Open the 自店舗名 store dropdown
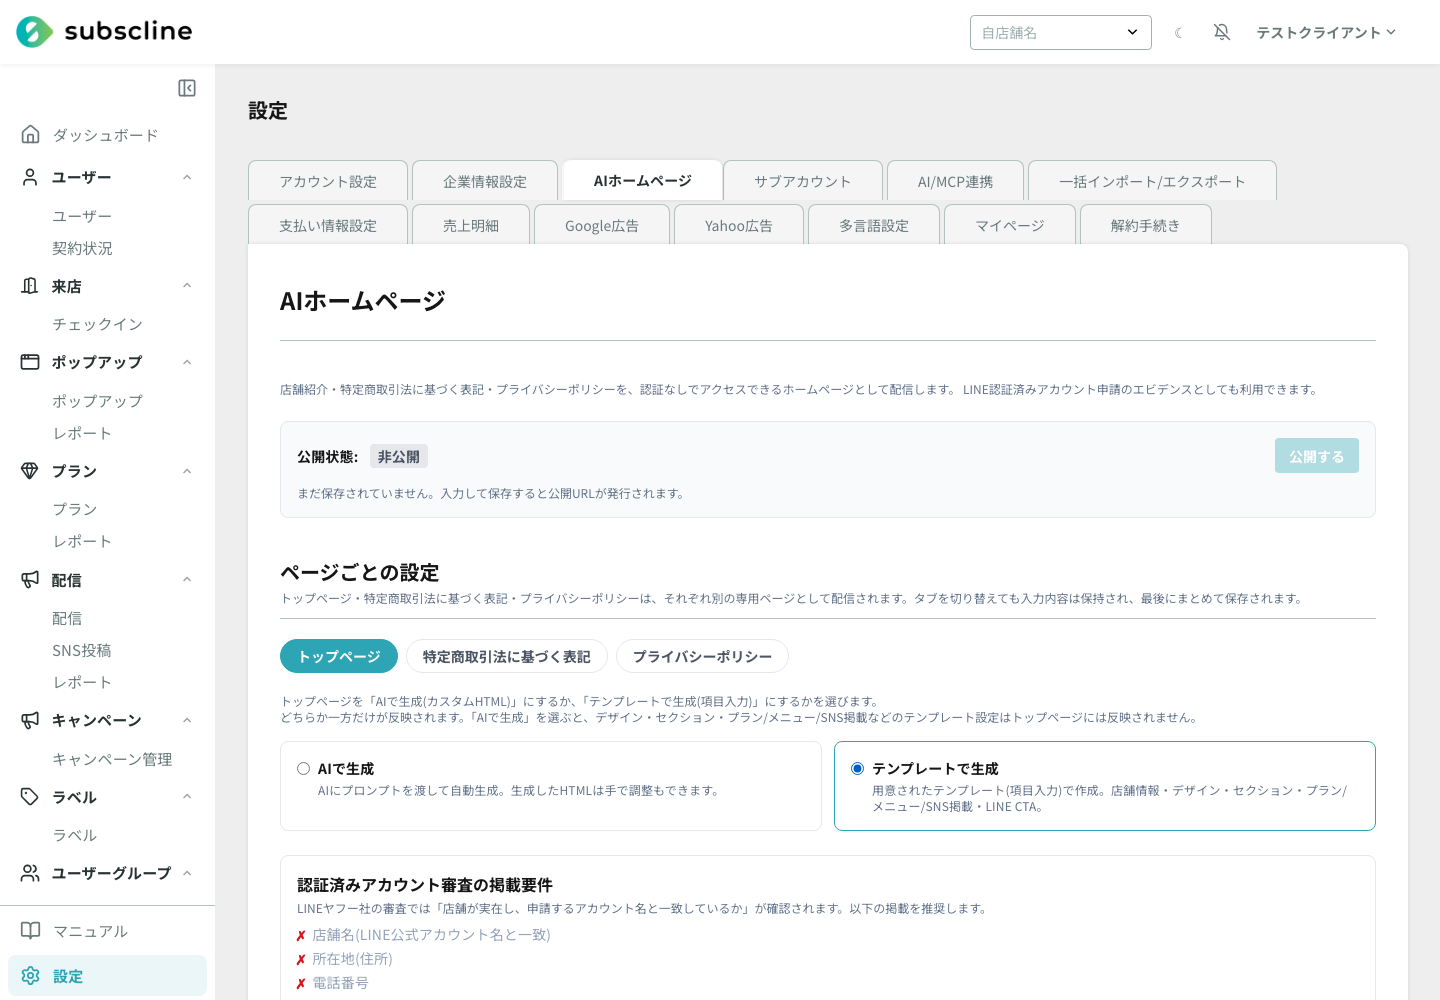This screenshot has height=1000, width=1440. tap(1061, 33)
